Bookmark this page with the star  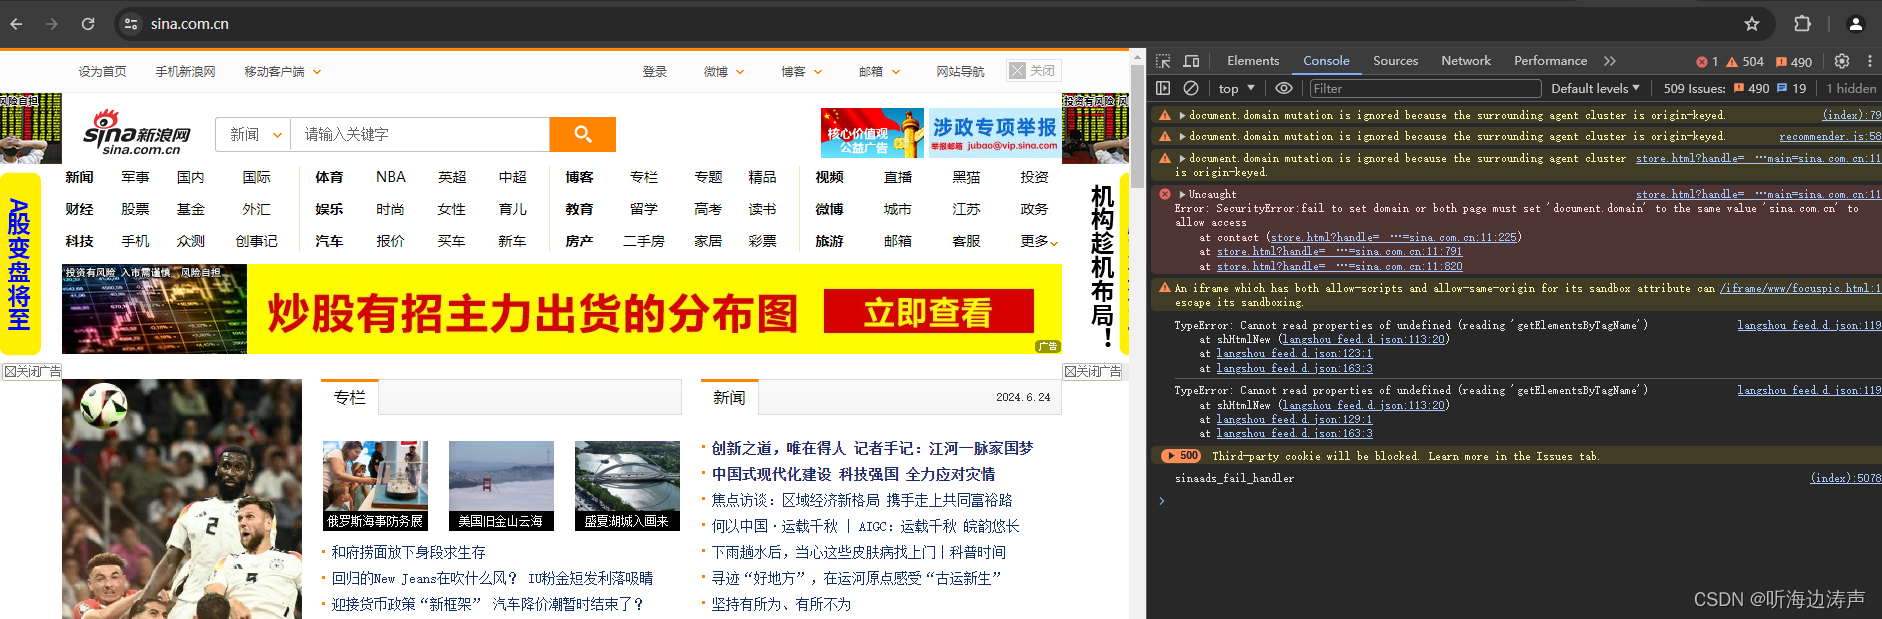pyautogui.click(x=1751, y=24)
